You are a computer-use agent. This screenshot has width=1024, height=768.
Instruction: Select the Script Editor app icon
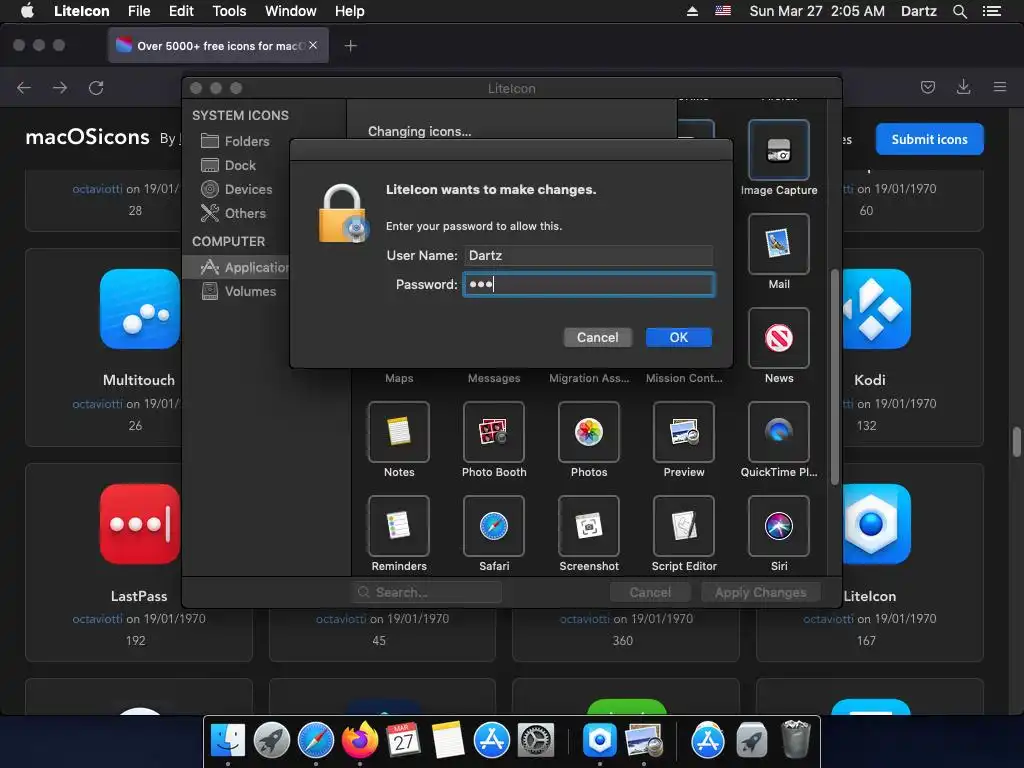click(684, 526)
